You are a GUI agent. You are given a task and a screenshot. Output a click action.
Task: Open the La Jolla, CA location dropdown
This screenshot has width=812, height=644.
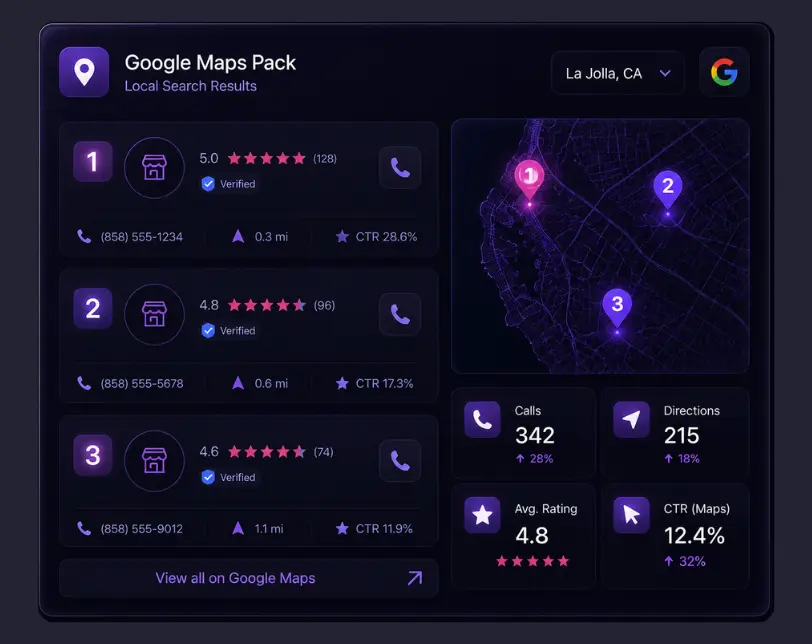618,73
